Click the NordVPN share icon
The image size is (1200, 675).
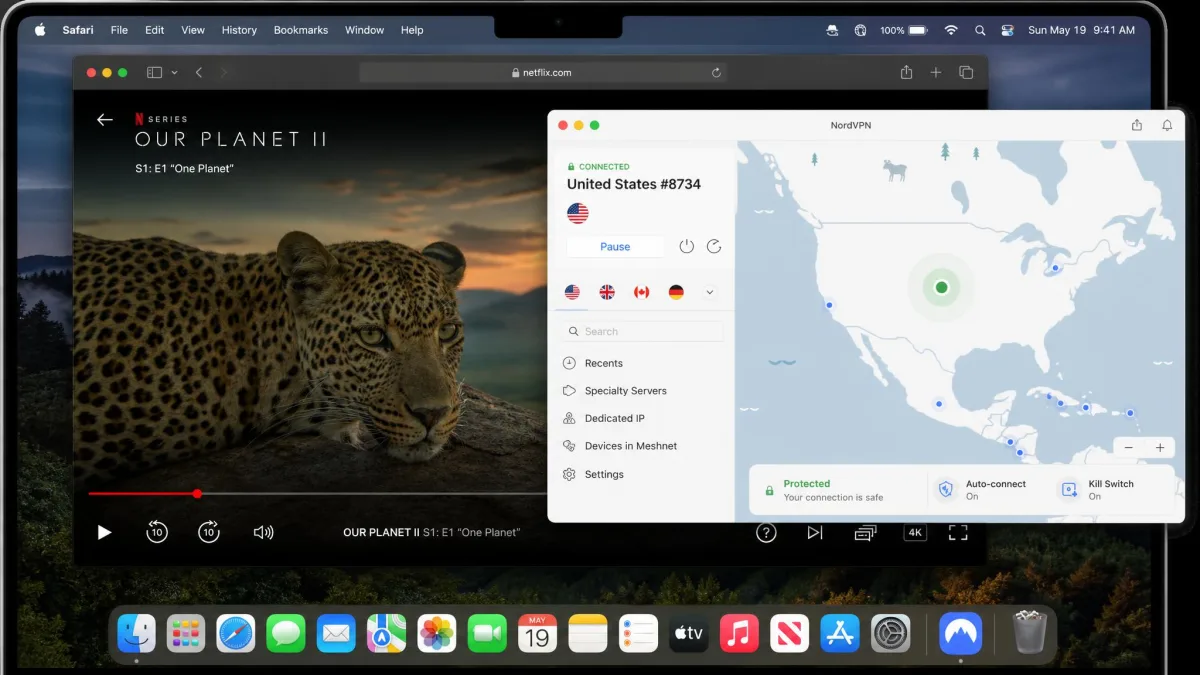click(1137, 125)
